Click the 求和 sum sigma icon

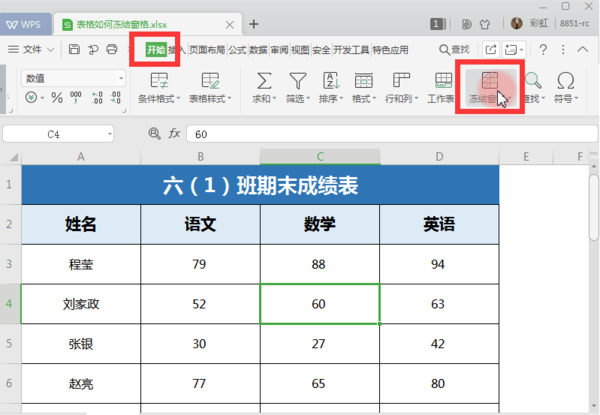(x=265, y=82)
